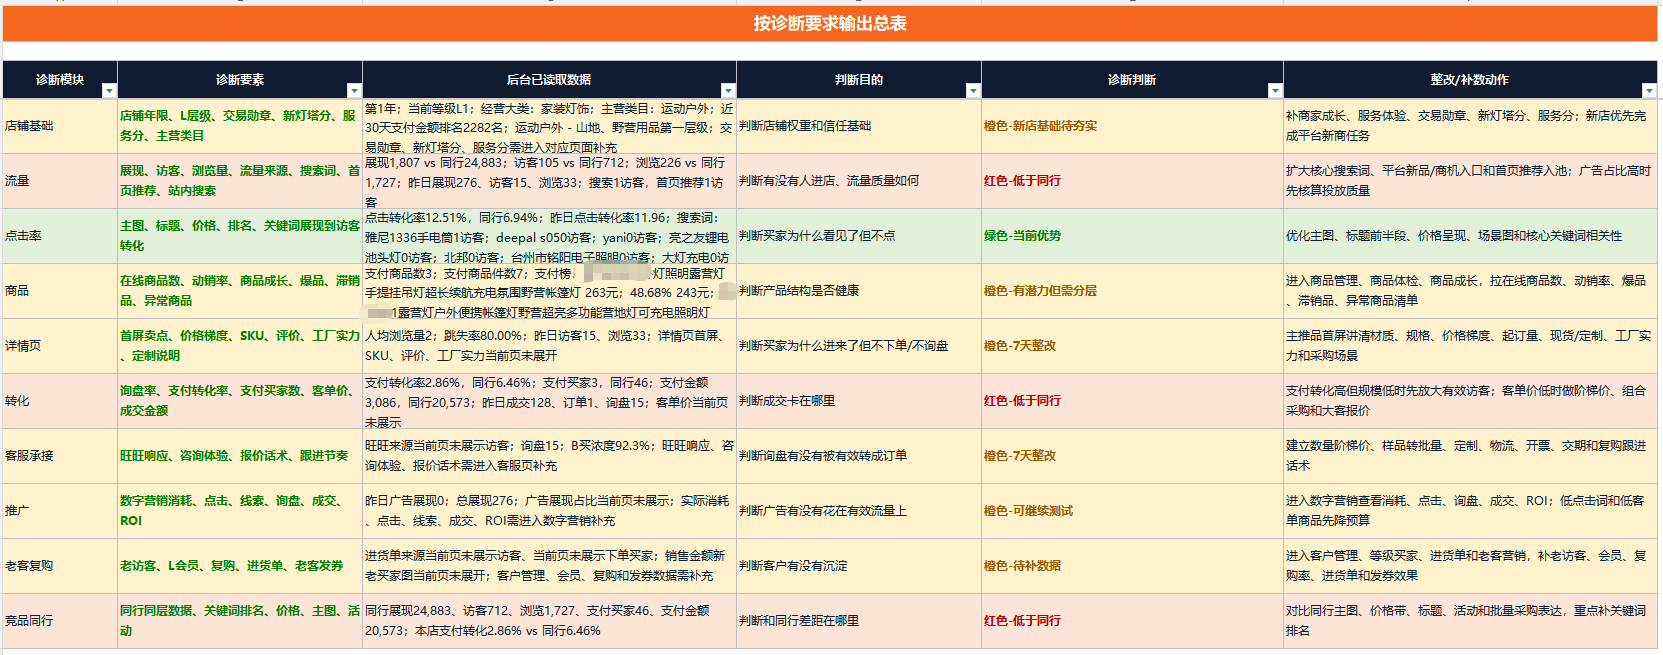Screen dimensions: 1663x655
Task: Select the 绿色-当前优势 judgment cell
Action: click(x=1132, y=236)
